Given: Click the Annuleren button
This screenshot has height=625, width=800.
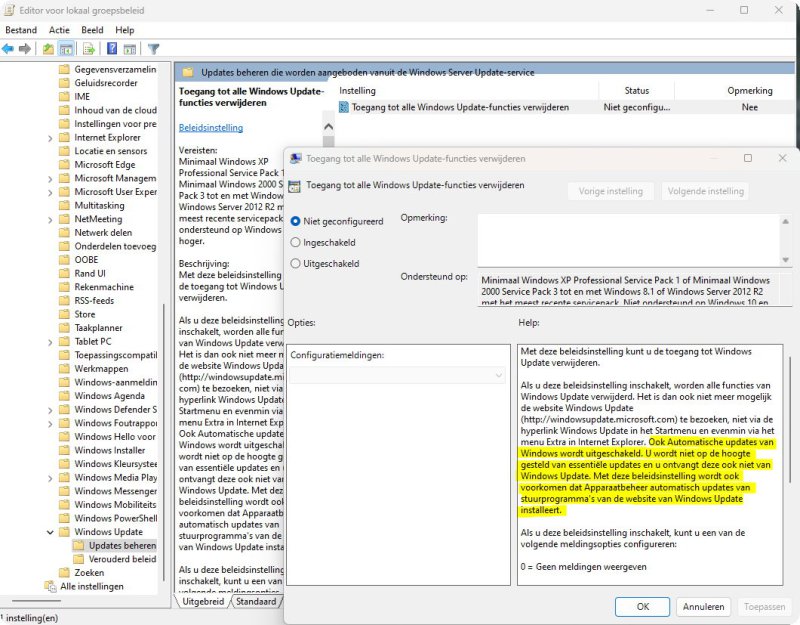Looking at the screenshot, I should (x=704, y=607).
